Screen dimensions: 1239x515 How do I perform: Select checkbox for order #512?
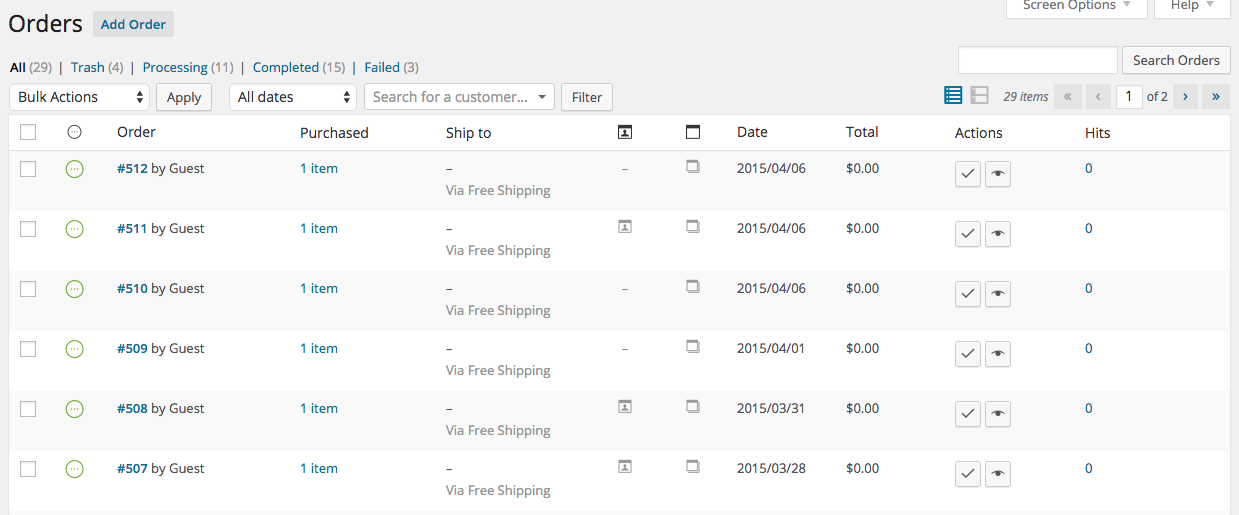[x=28, y=169]
